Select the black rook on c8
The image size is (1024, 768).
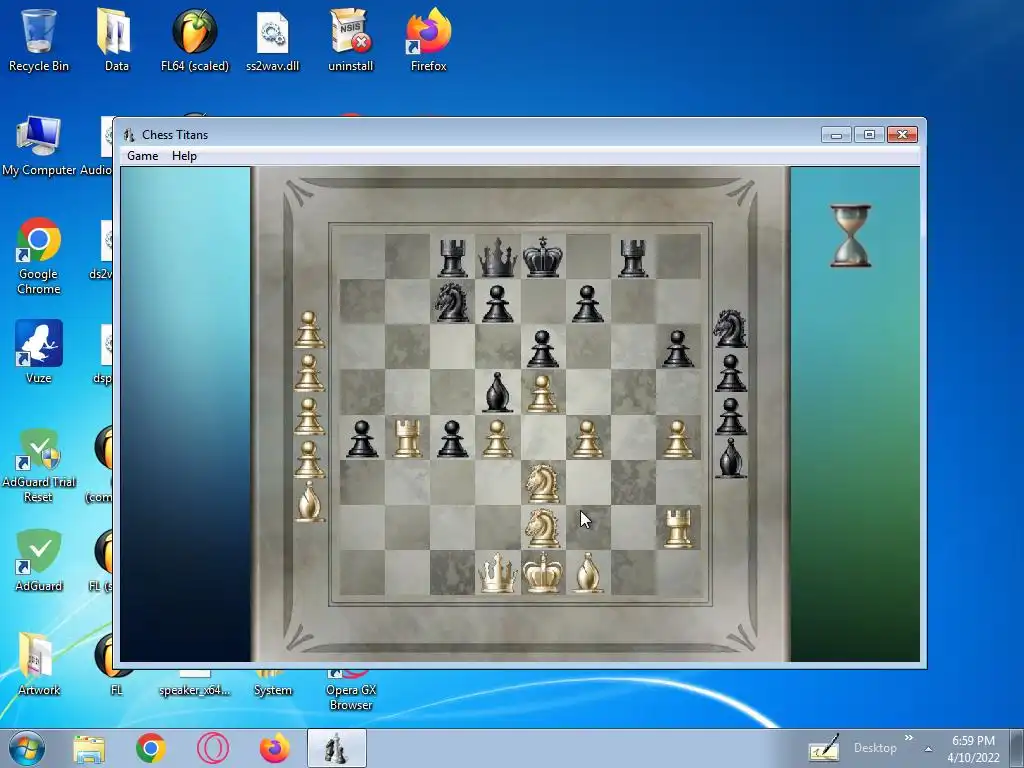pyautogui.click(x=452, y=258)
